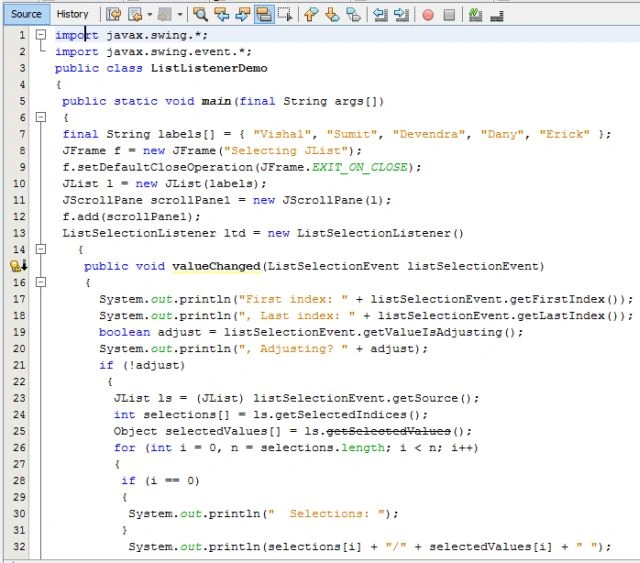This screenshot has height=563, width=640.
Task: Click getFirstIndex() on line 17
Action: point(563,299)
